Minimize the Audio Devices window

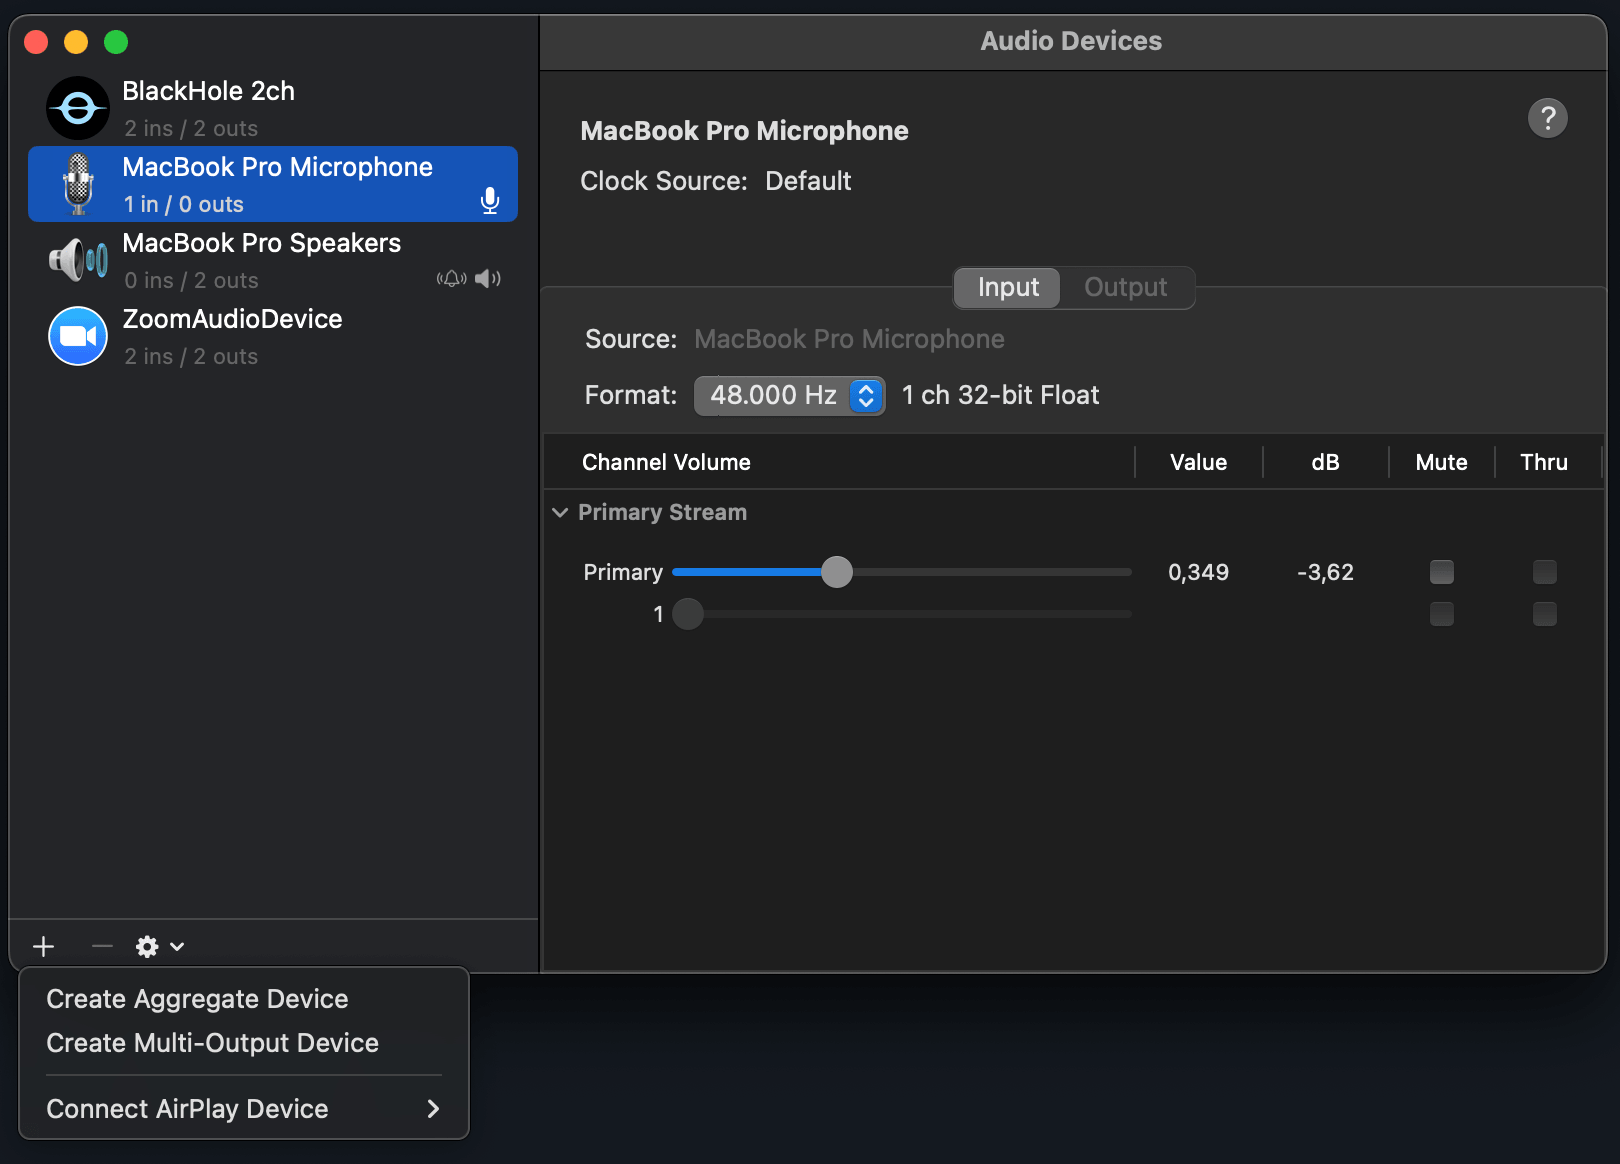pos(76,42)
